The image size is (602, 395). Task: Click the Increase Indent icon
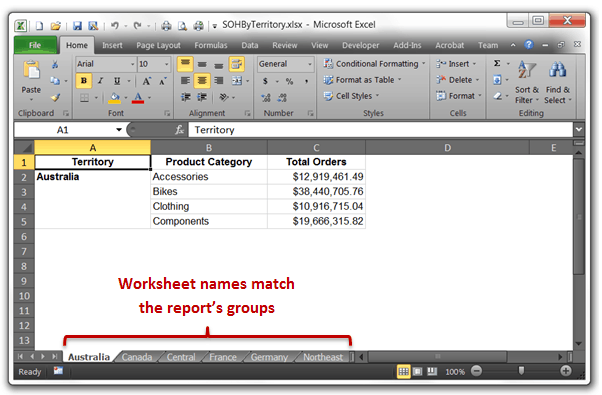tap(202, 97)
